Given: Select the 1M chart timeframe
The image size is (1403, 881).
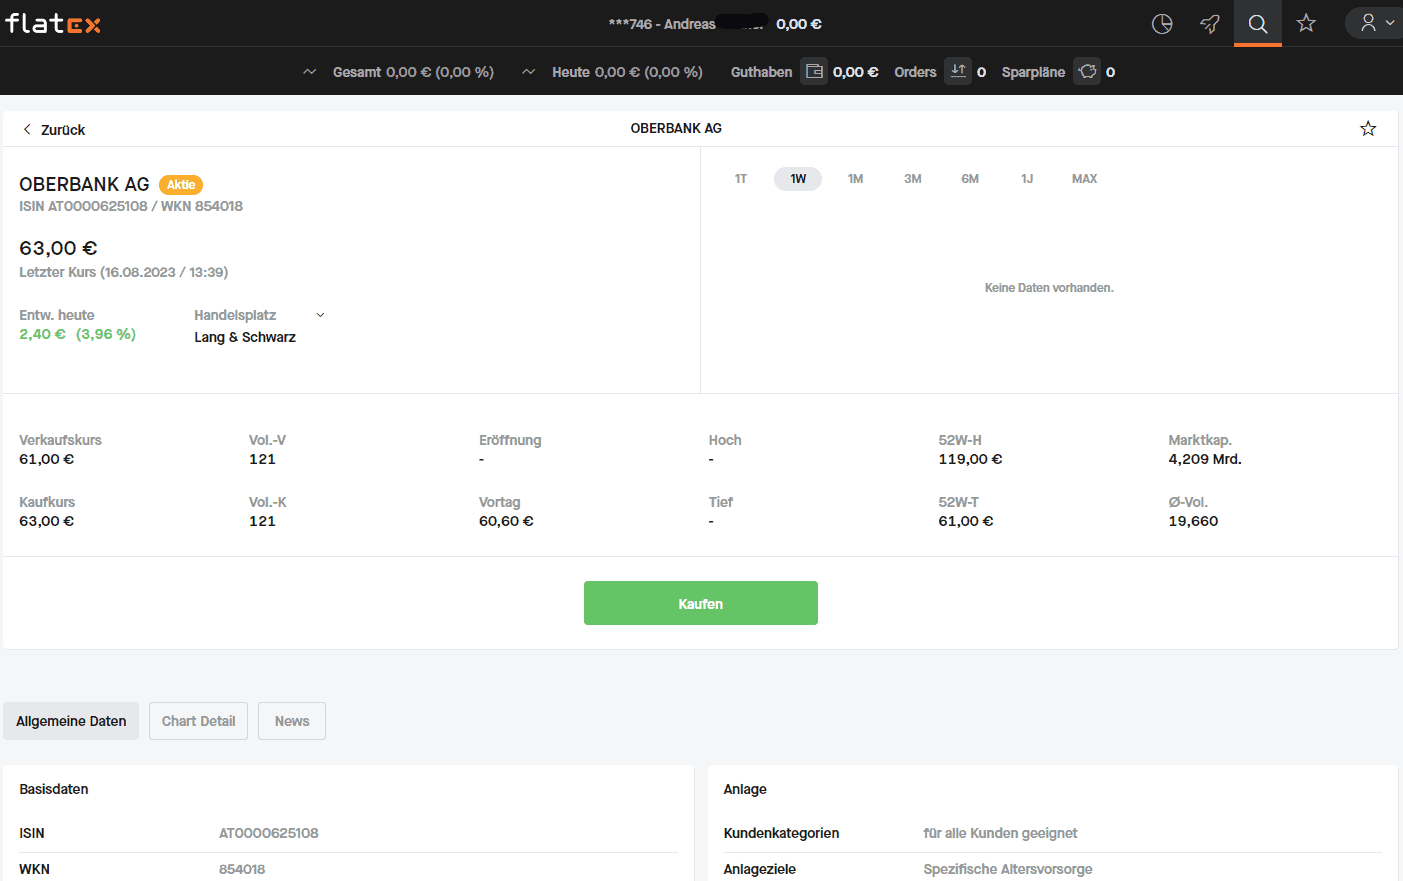Looking at the screenshot, I should click(x=855, y=179).
